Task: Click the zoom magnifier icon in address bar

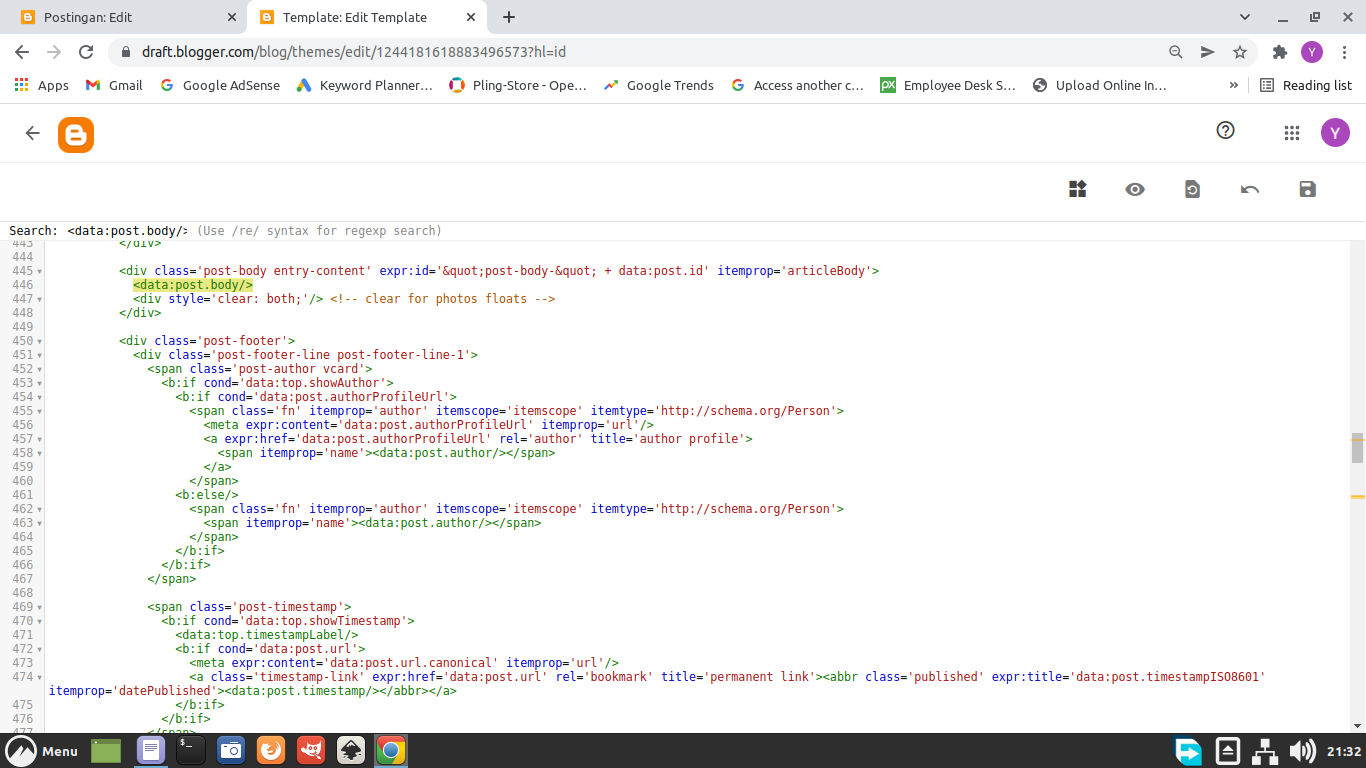Action: 1176,52
